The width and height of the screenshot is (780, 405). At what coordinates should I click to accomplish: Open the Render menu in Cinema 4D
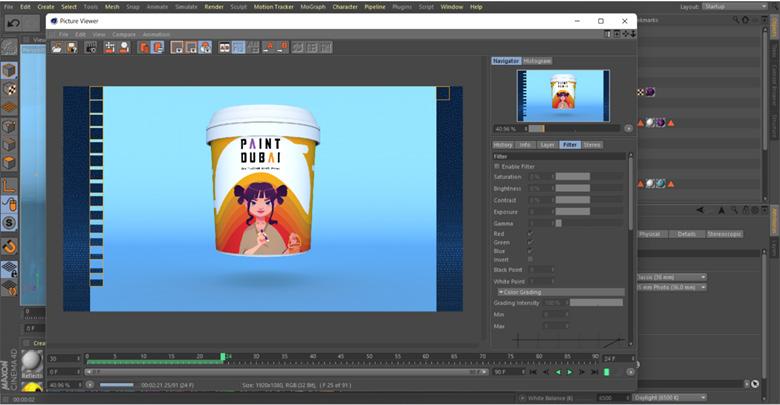coord(214,7)
